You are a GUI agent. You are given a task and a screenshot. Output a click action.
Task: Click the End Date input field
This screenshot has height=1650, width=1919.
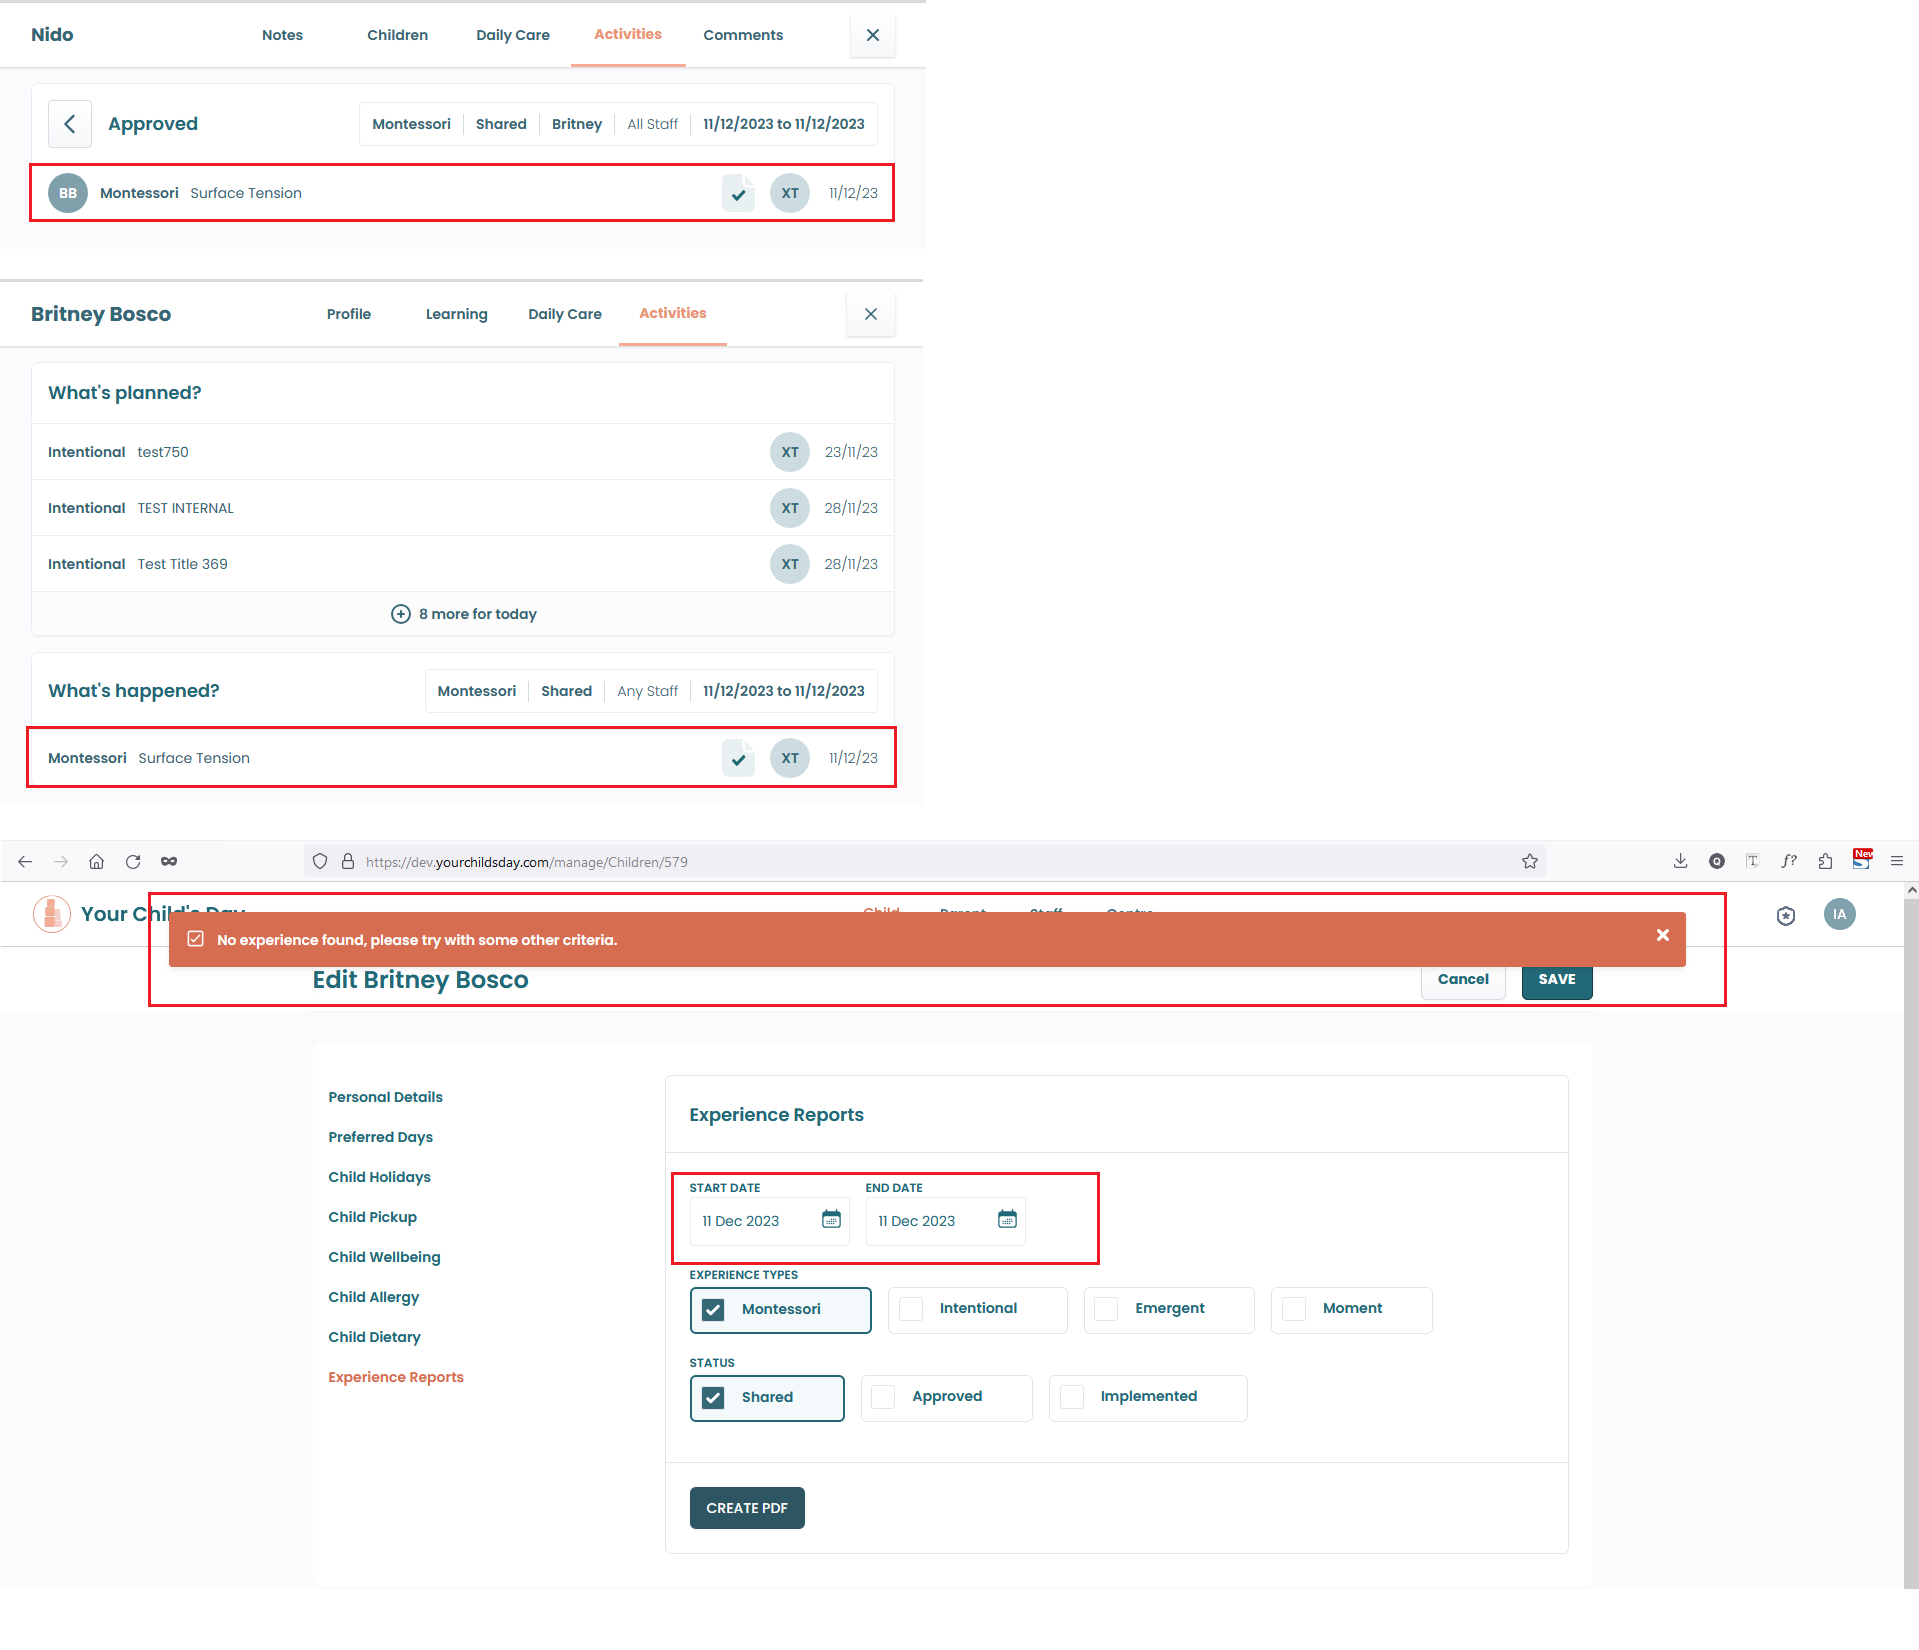[945, 1221]
